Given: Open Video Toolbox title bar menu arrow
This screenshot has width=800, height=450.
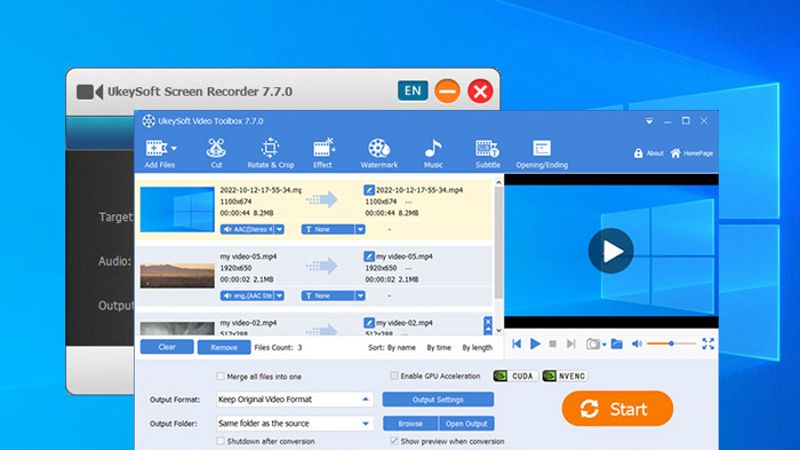Looking at the screenshot, I should coord(649,121).
